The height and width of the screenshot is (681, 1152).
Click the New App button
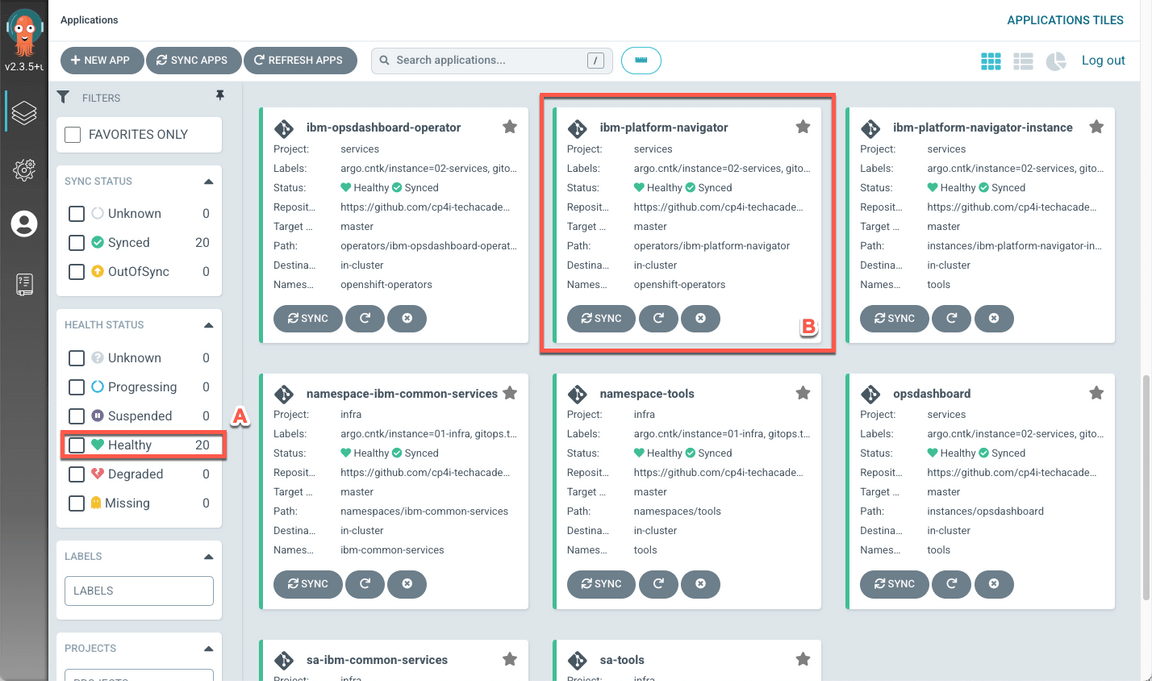pos(102,60)
